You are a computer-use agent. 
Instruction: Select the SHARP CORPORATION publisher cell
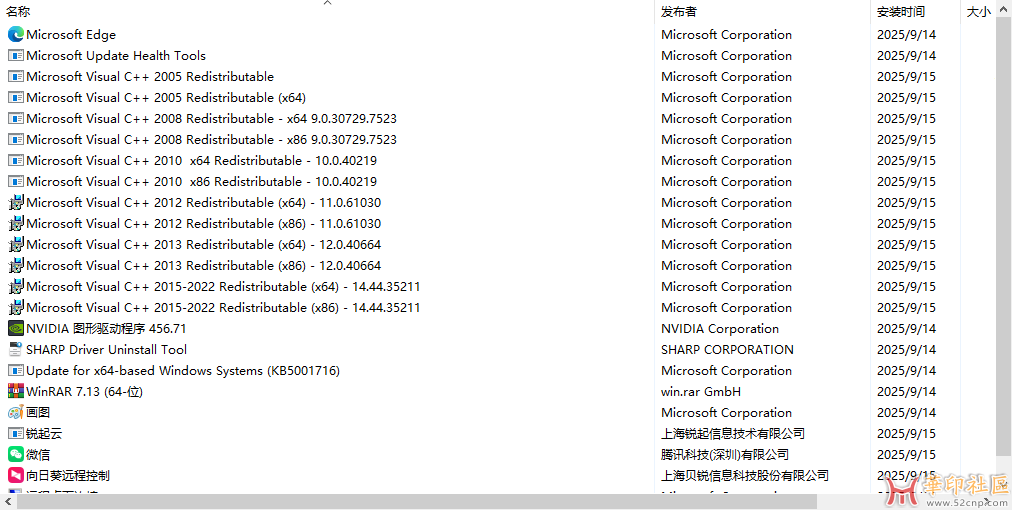727,349
